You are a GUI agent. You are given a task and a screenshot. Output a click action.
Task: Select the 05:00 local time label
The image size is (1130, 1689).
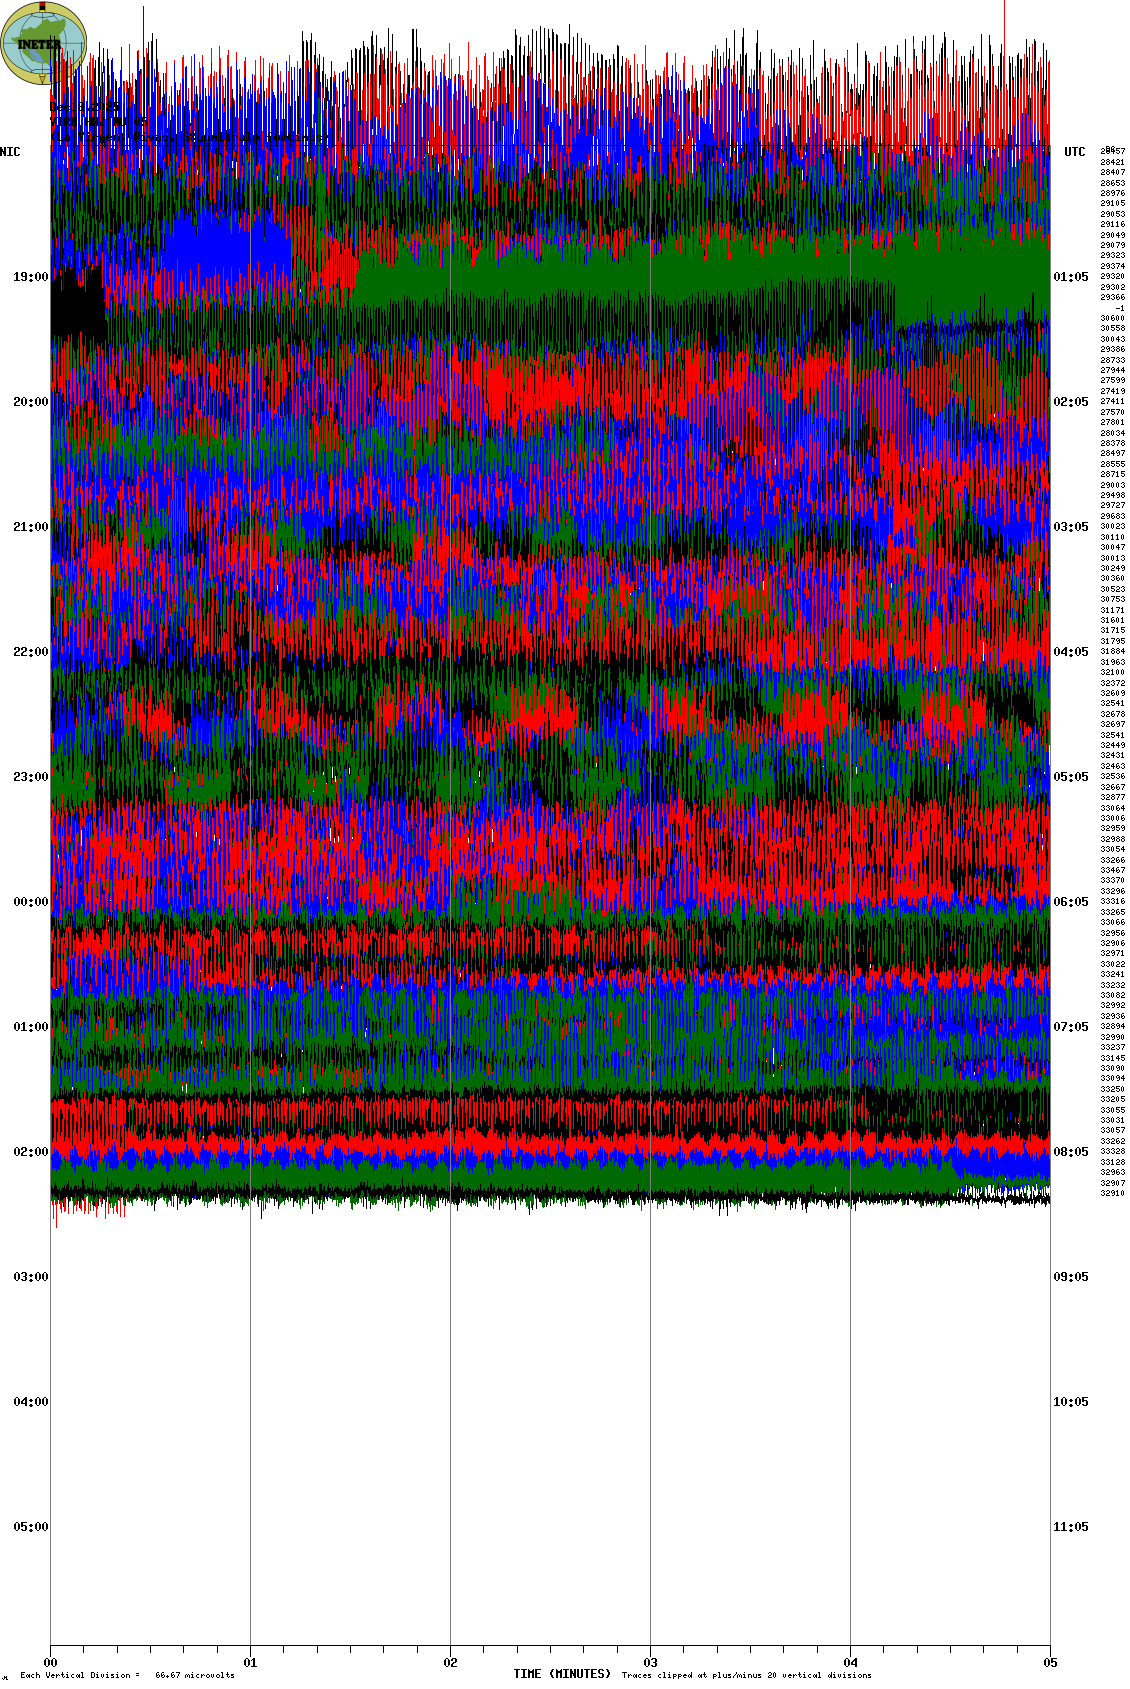tap(30, 1527)
